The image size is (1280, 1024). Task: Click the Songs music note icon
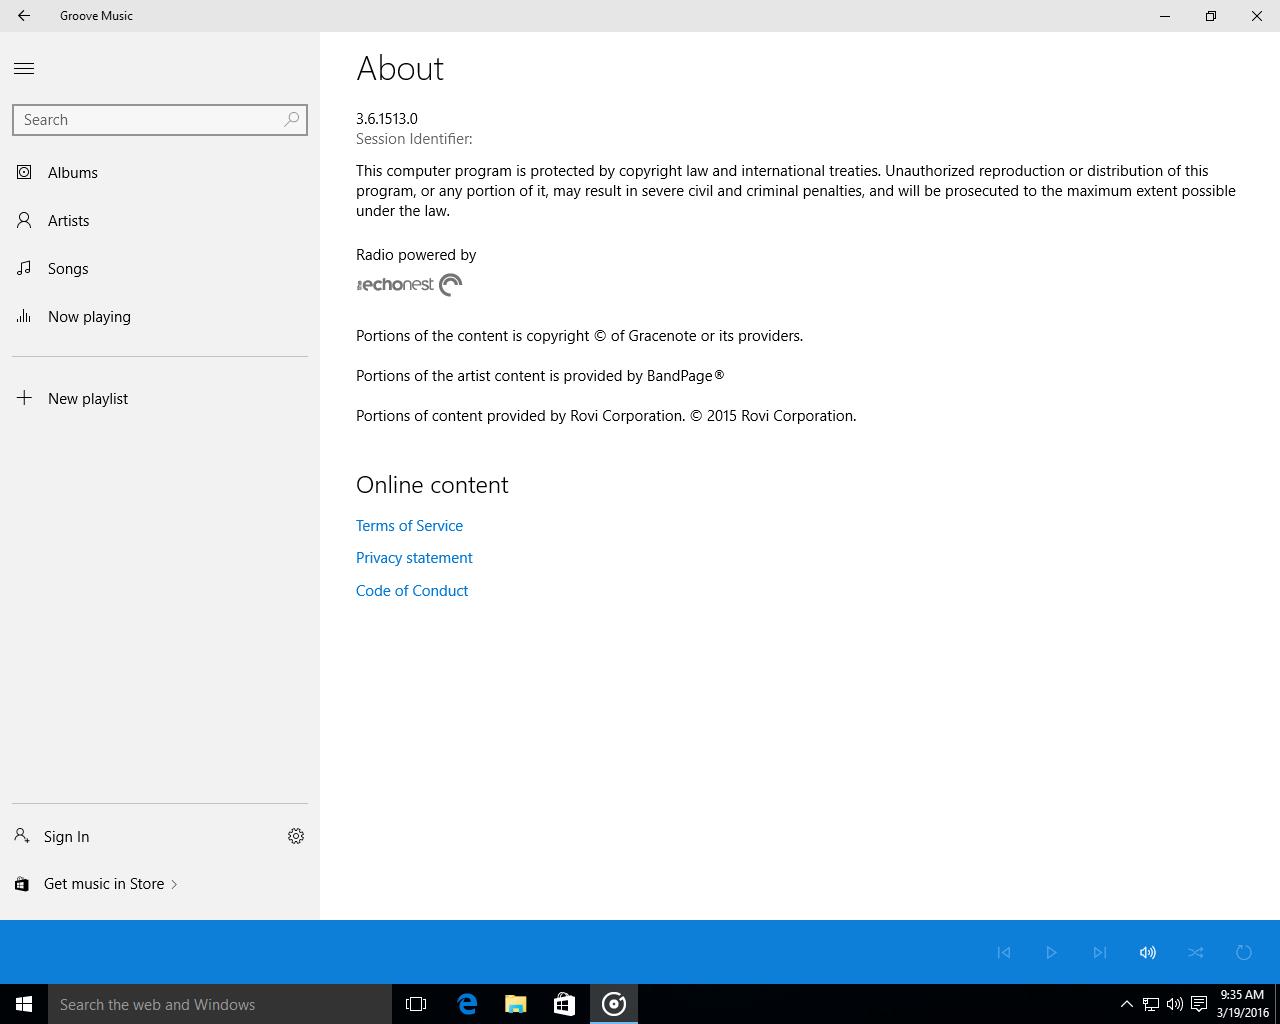pyautogui.click(x=24, y=268)
